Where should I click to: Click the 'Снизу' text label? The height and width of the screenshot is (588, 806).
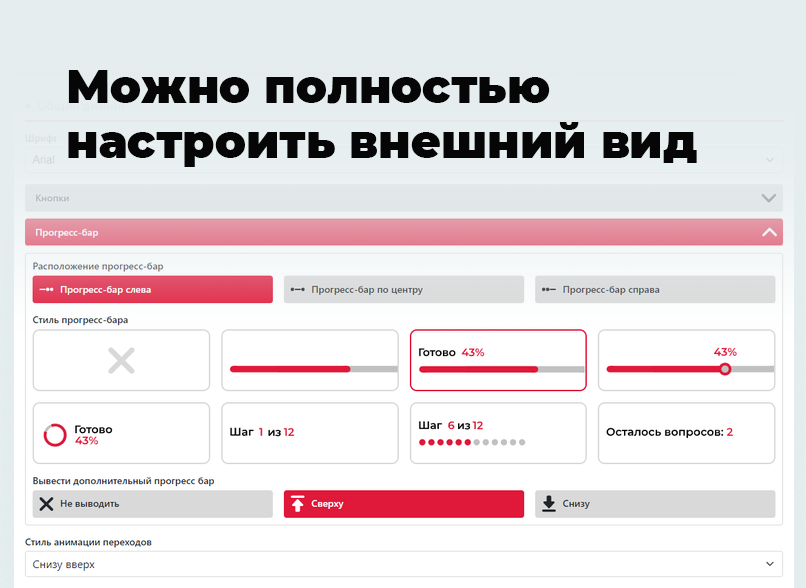[x=576, y=504]
